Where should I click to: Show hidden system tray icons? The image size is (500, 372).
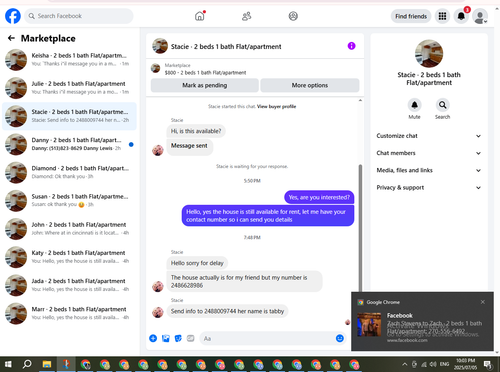pyautogui.click(x=405, y=364)
